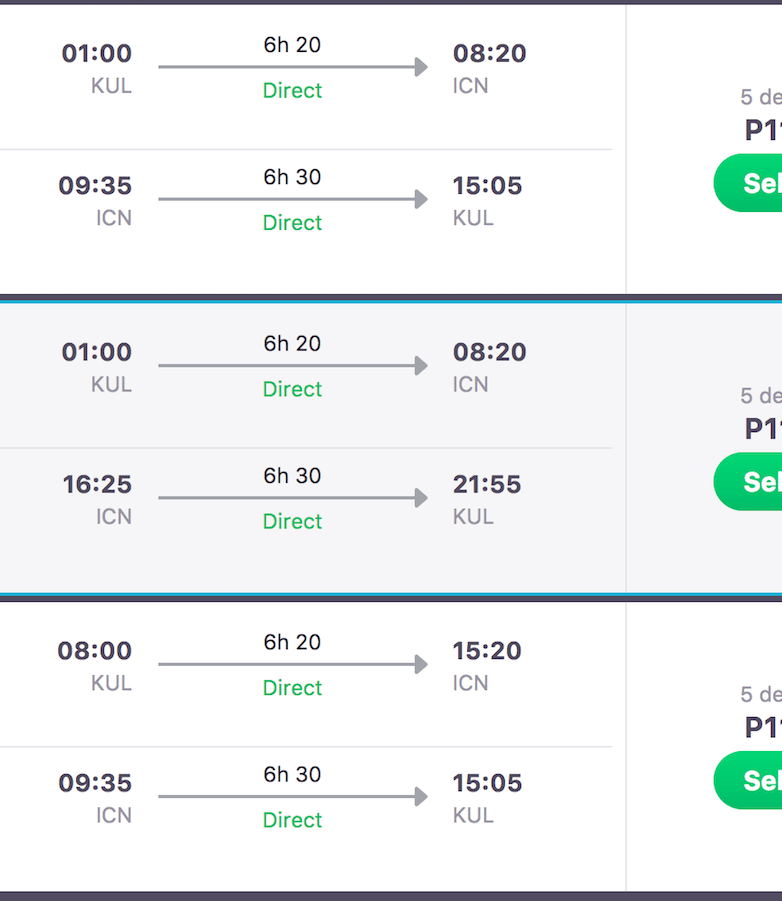The width and height of the screenshot is (782, 901).
Task: Open the deals link on the highlighted middle card
Action: pyautogui.click(x=760, y=396)
